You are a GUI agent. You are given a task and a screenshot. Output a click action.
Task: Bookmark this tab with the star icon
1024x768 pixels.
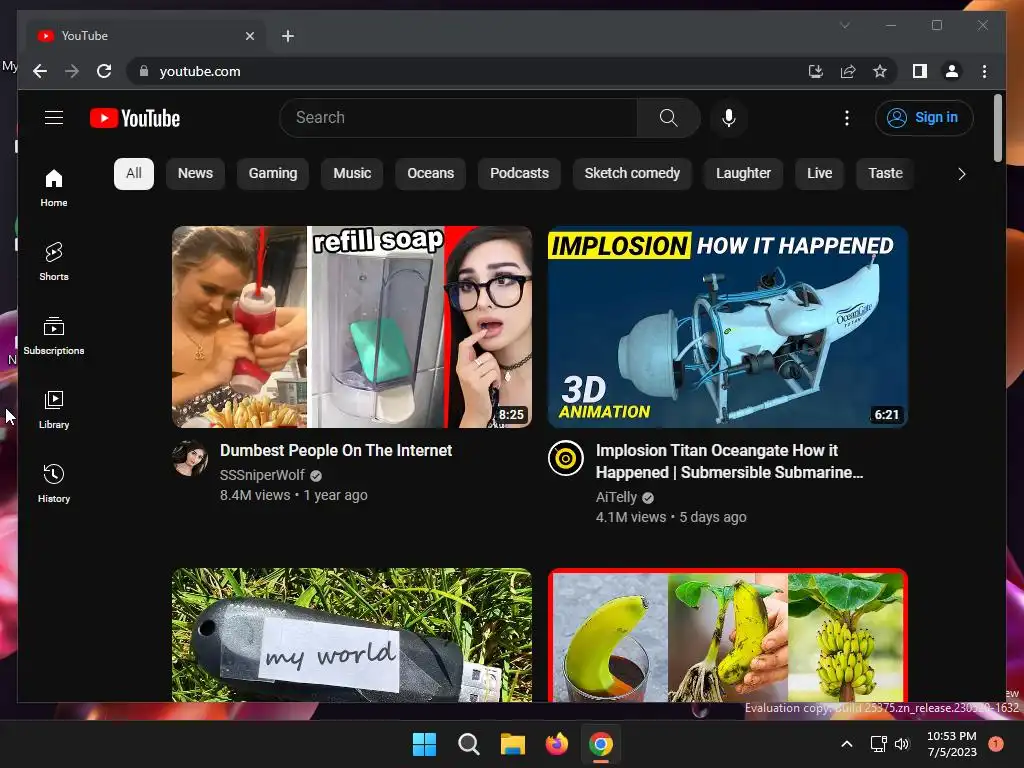pyautogui.click(x=880, y=71)
